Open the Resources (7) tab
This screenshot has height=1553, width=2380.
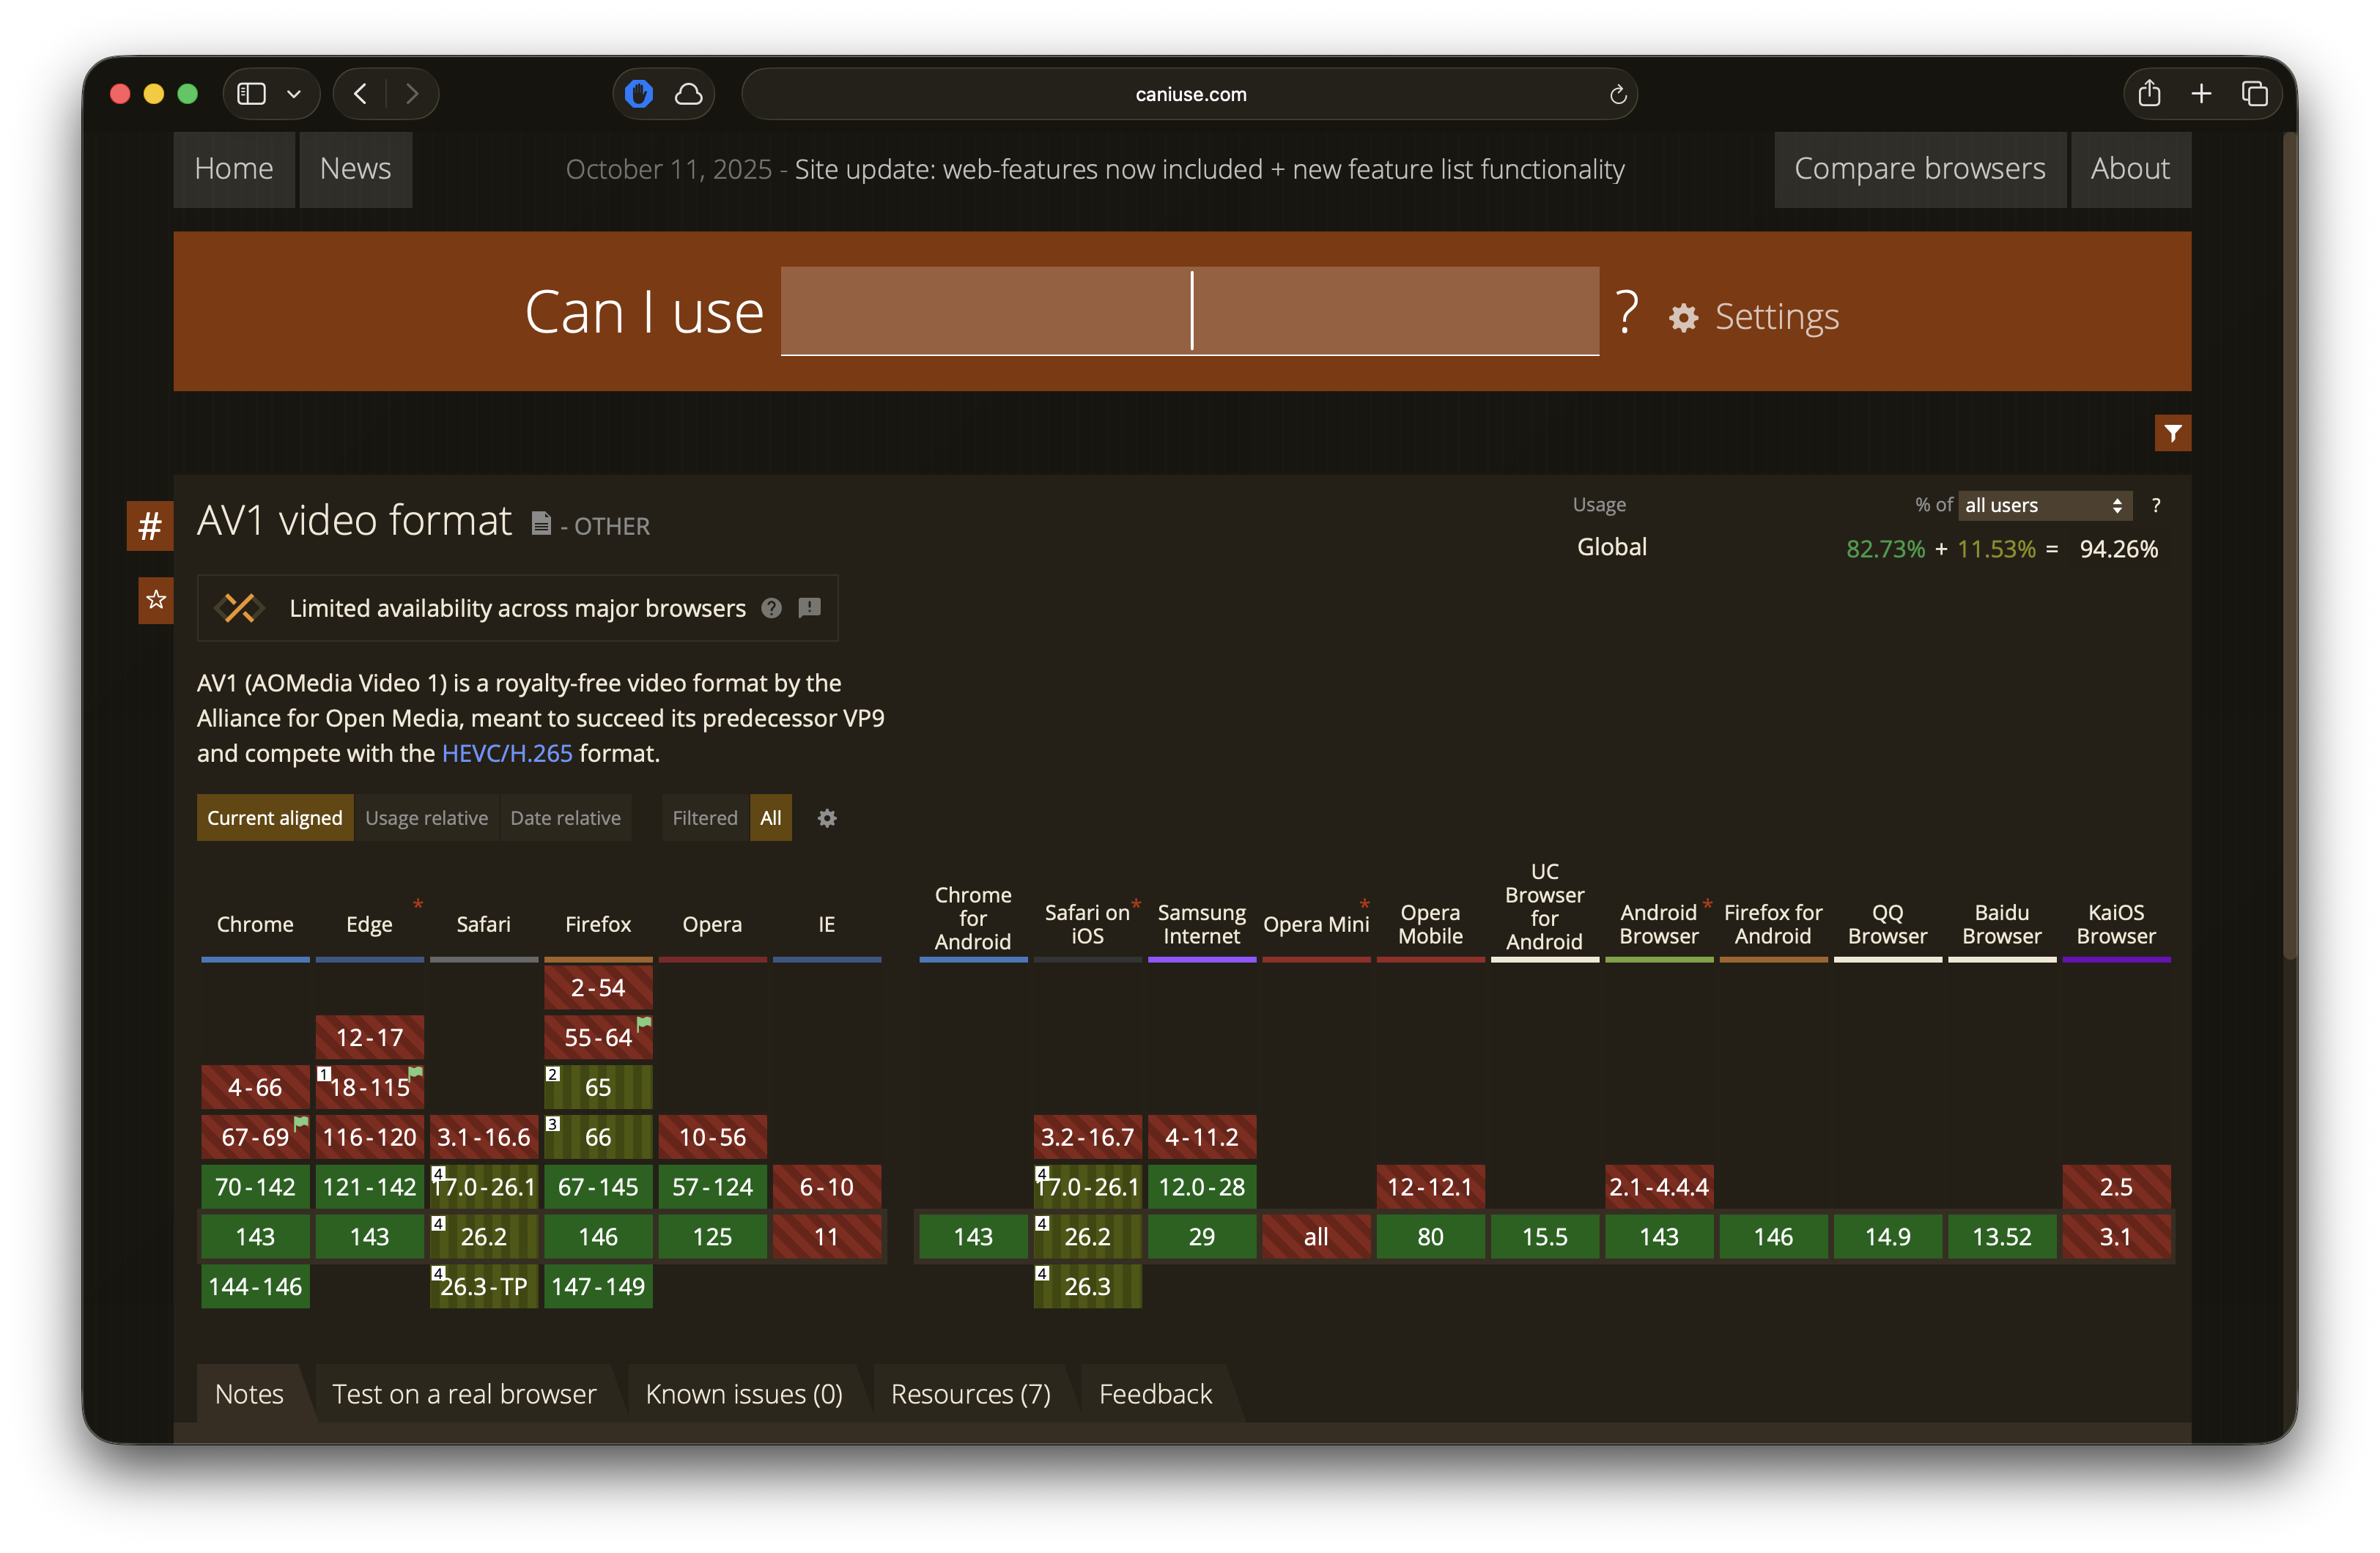pos(970,1393)
